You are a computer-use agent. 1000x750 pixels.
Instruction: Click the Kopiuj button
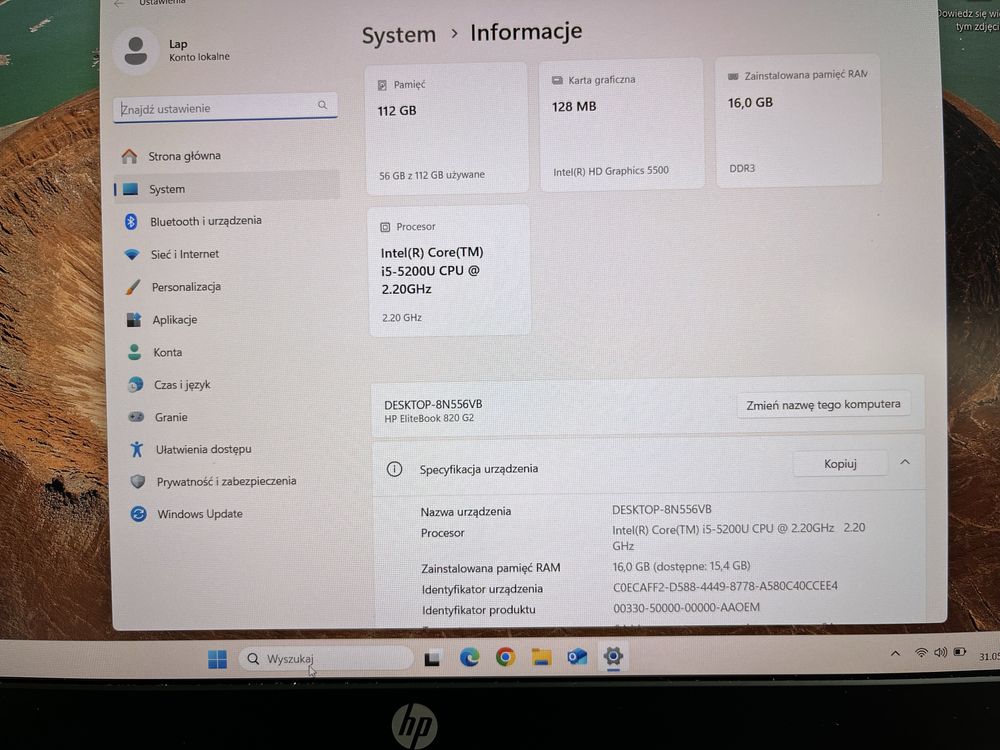point(840,464)
